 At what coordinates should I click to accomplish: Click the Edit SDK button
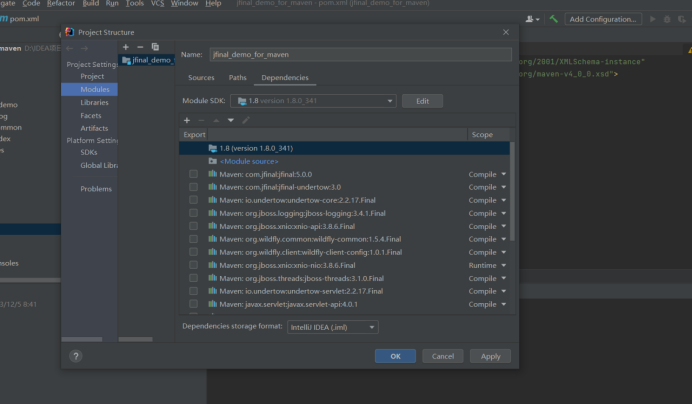(422, 101)
